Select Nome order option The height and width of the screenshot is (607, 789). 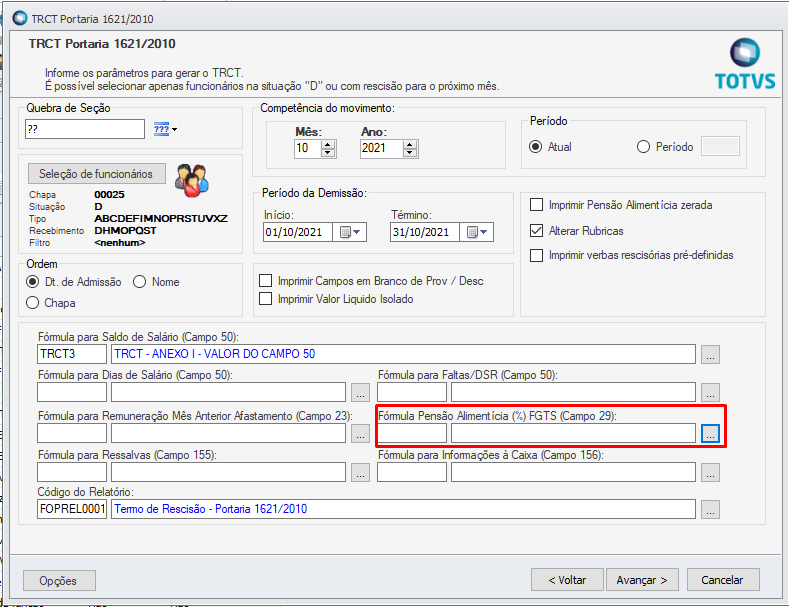(139, 281)
